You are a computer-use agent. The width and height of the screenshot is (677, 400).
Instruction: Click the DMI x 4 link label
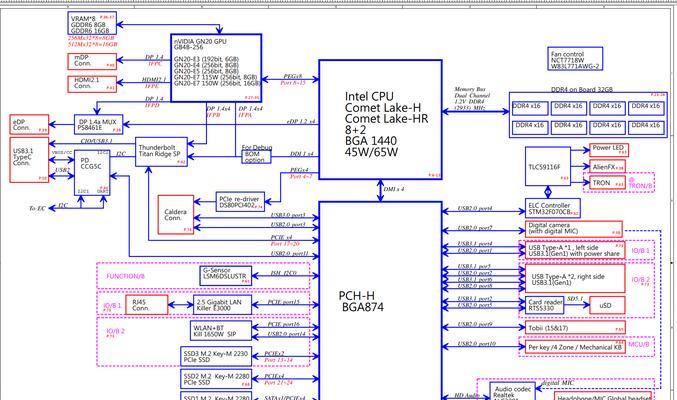tap(394, 189)
